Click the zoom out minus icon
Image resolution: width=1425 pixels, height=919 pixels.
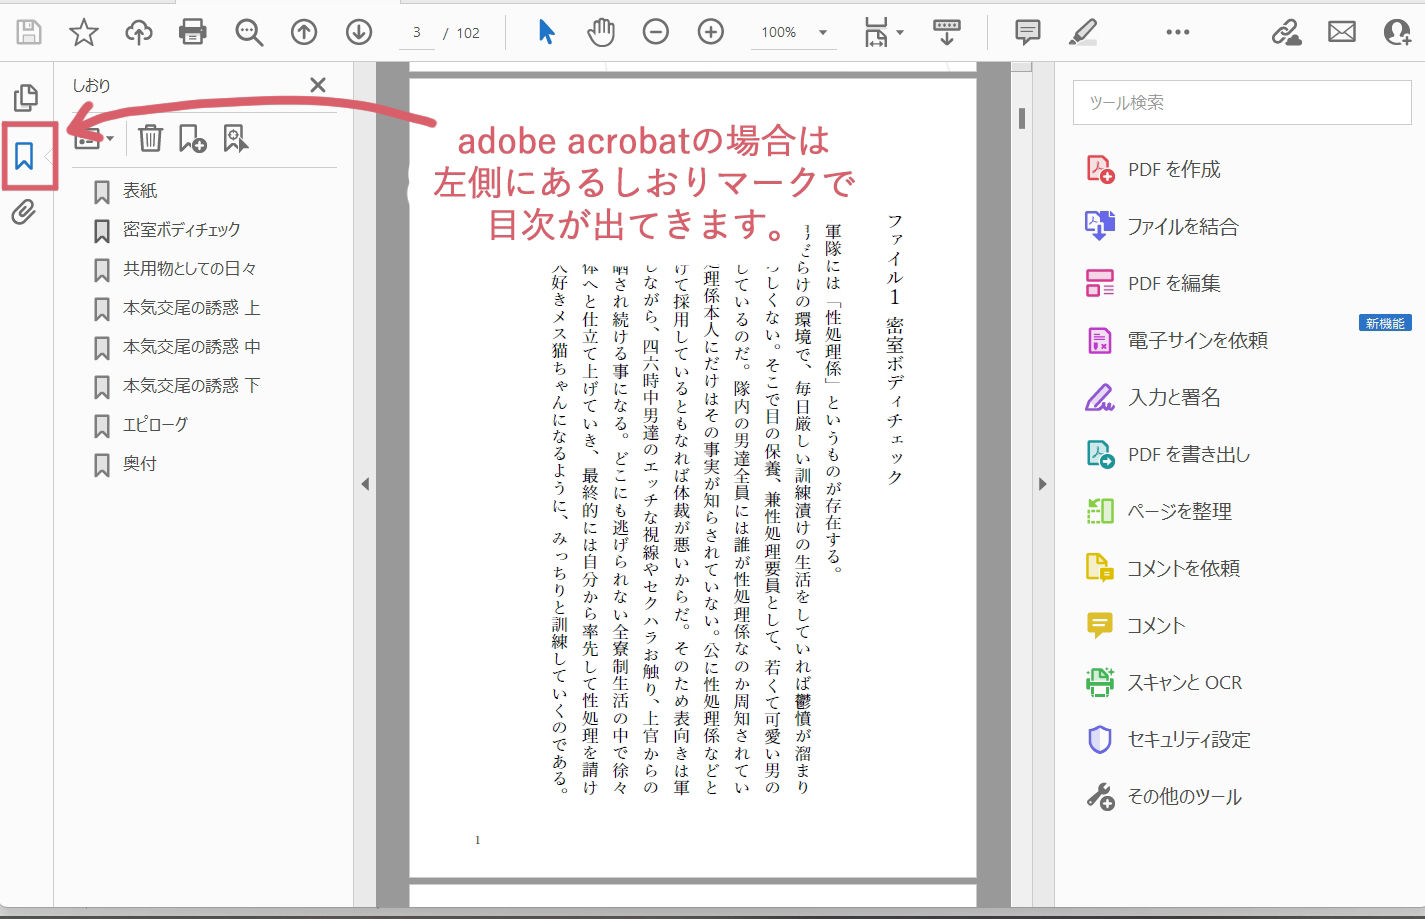click(x=656, y=32)
